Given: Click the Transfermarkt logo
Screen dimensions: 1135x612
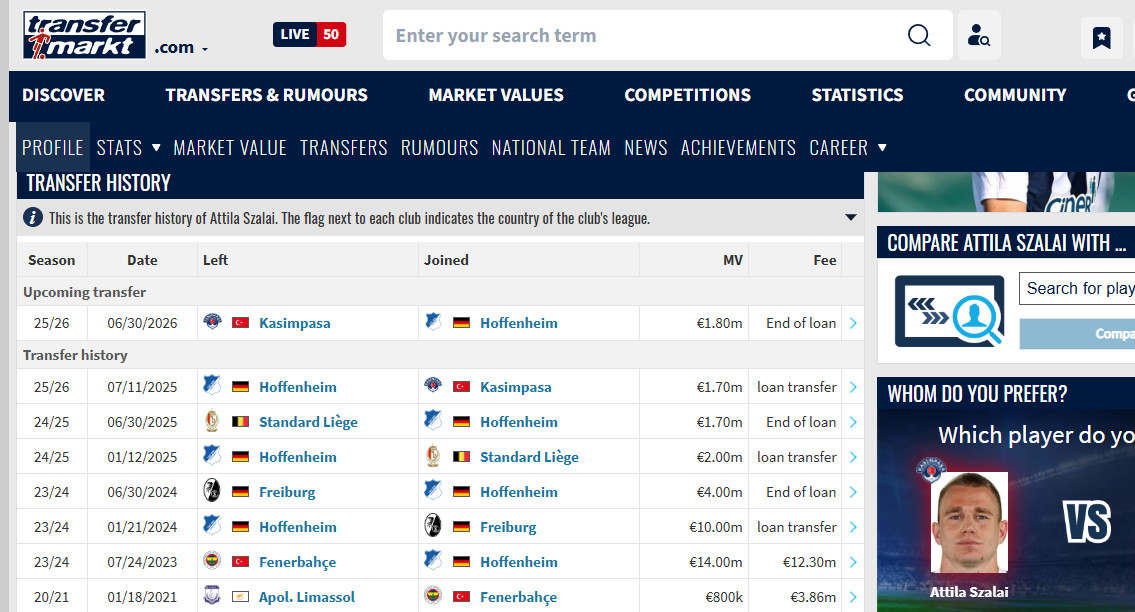Looking at the screenshot, I should tap(85, 36).
